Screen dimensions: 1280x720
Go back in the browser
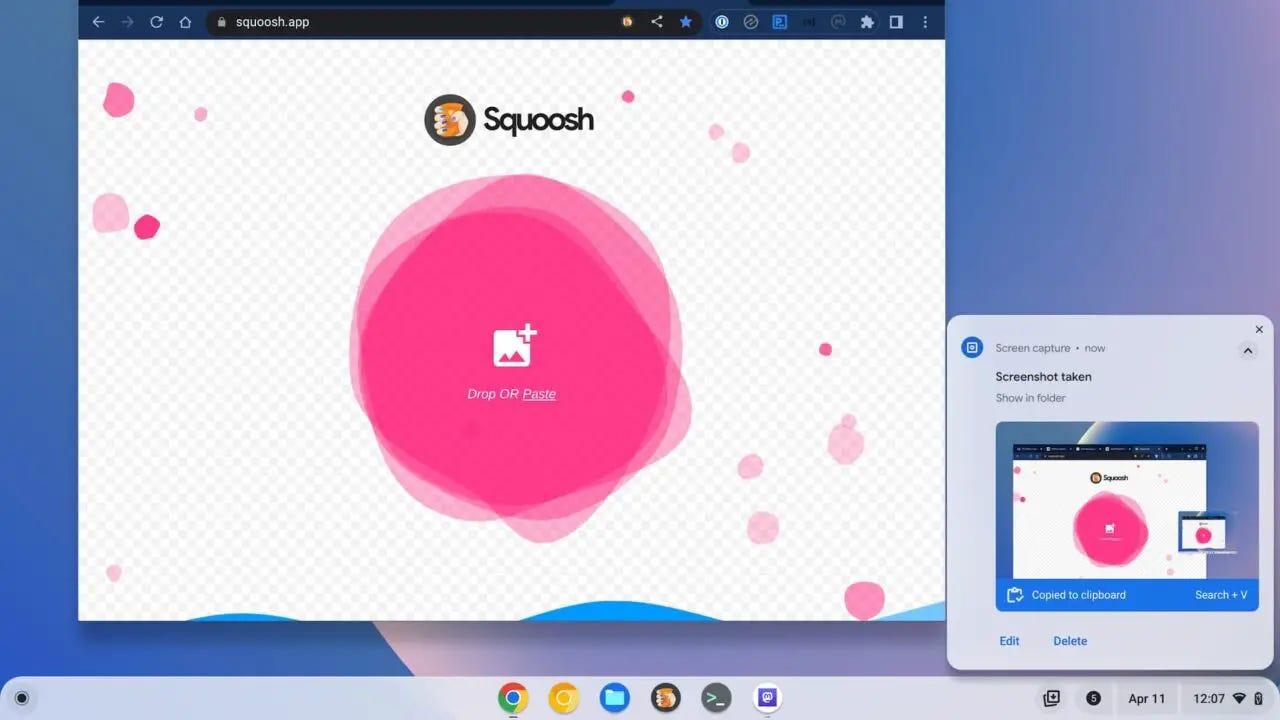98,21
